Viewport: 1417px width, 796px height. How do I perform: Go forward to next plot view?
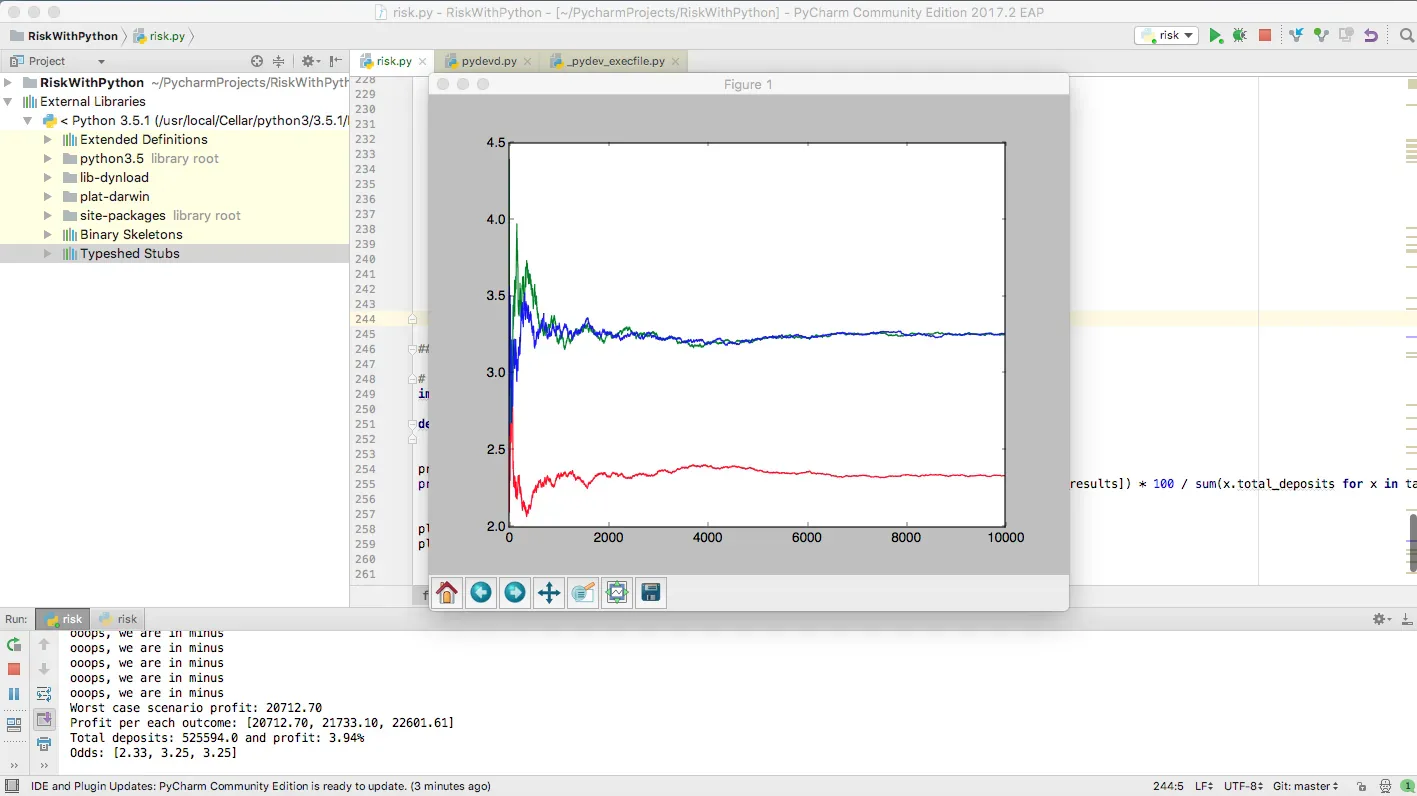click(x=515, y=593)
